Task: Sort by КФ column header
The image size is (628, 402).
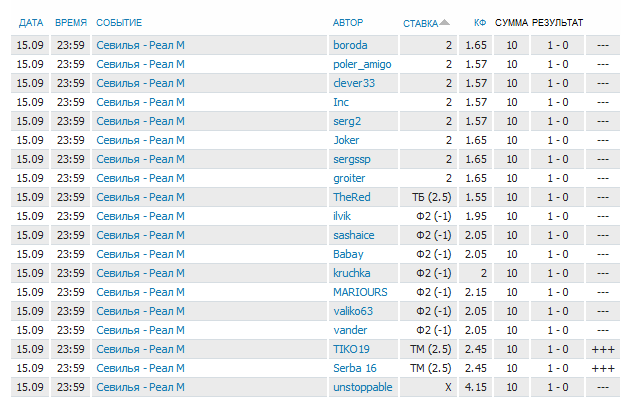Action: pos(480,23)
